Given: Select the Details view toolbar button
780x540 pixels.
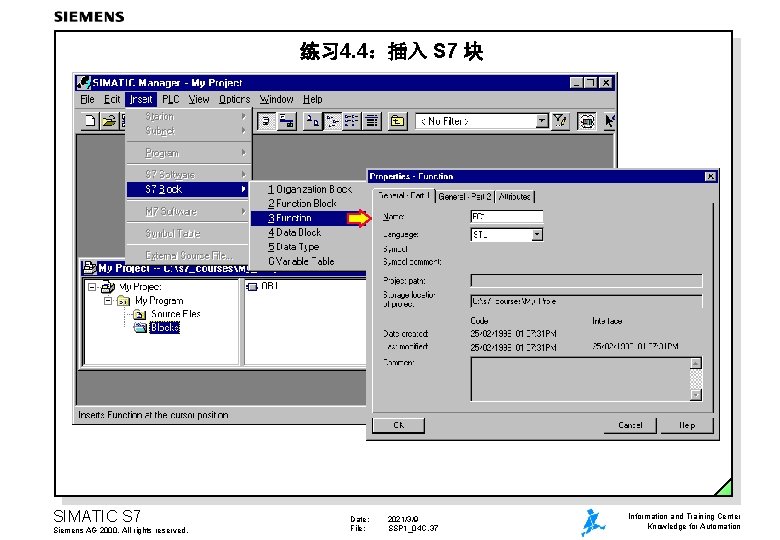Looking at the screenshot, I should (x=372, y=121).
